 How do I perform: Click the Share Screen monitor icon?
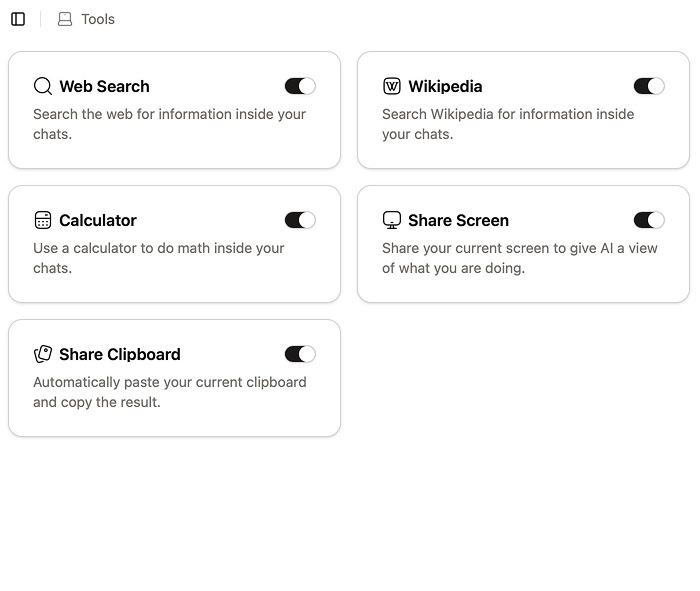tap(391, 220)
